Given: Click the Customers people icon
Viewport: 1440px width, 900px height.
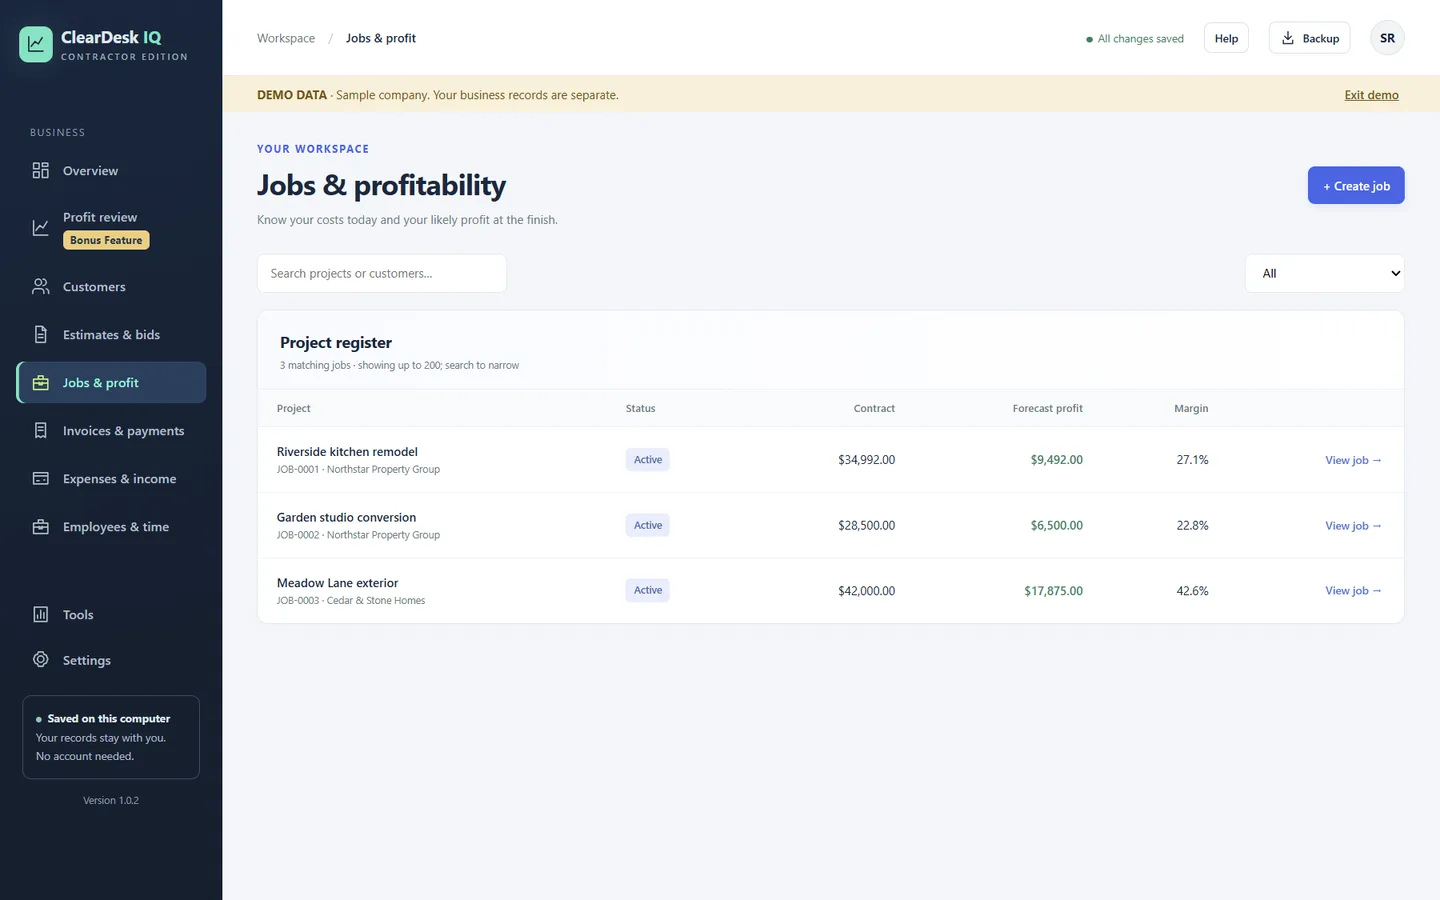Looking at the screenshot, I should 41,287.
